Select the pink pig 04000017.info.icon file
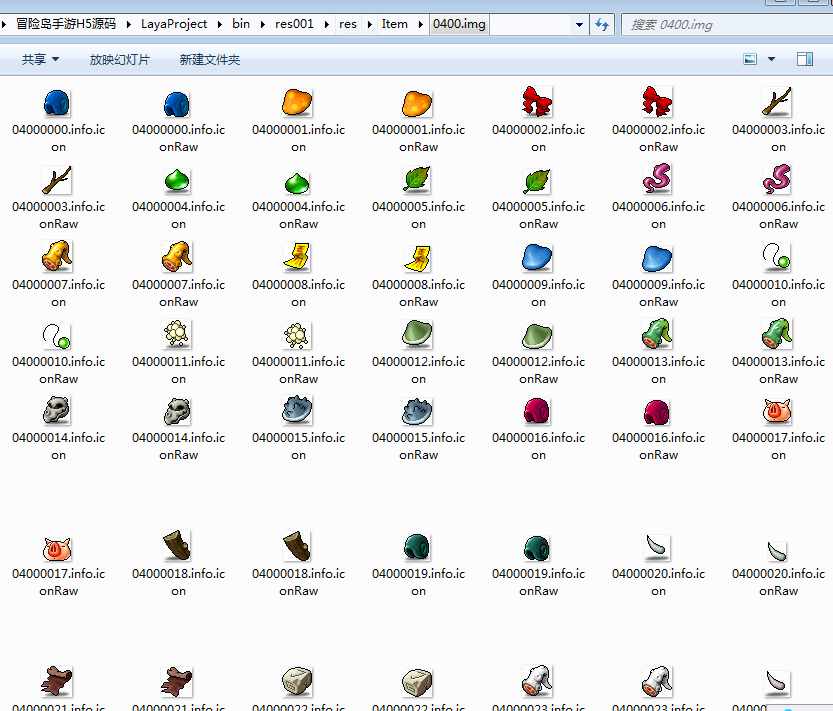Image resolution: width=833 pixels, height=711 pixels. pos(778,412)
